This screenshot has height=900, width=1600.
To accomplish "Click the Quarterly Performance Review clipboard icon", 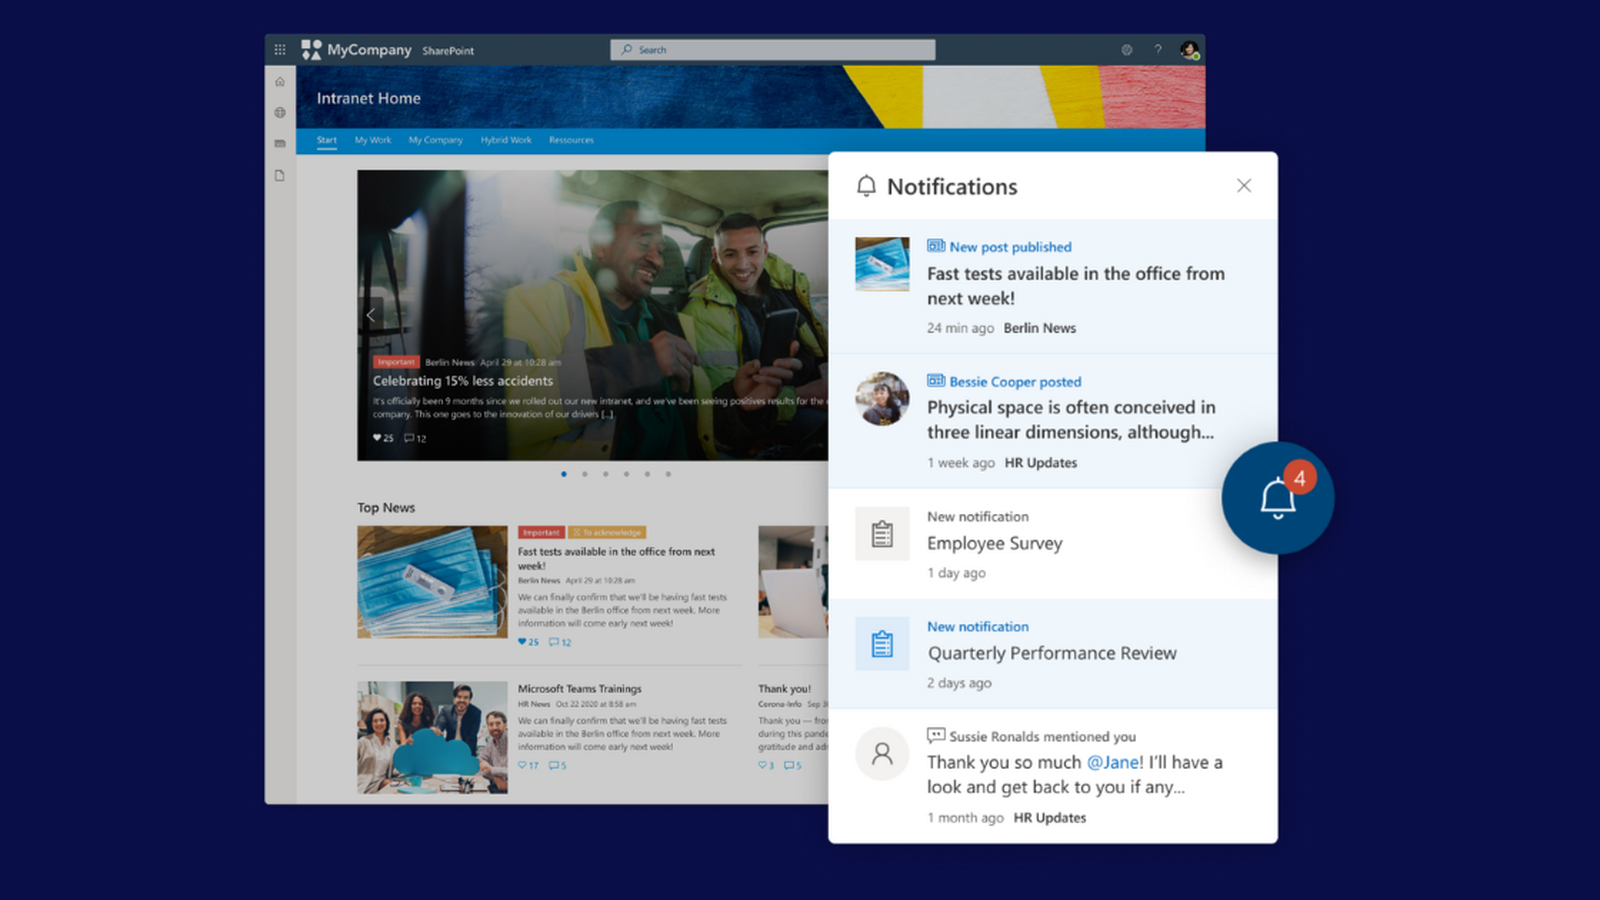I will pos(882,644).
